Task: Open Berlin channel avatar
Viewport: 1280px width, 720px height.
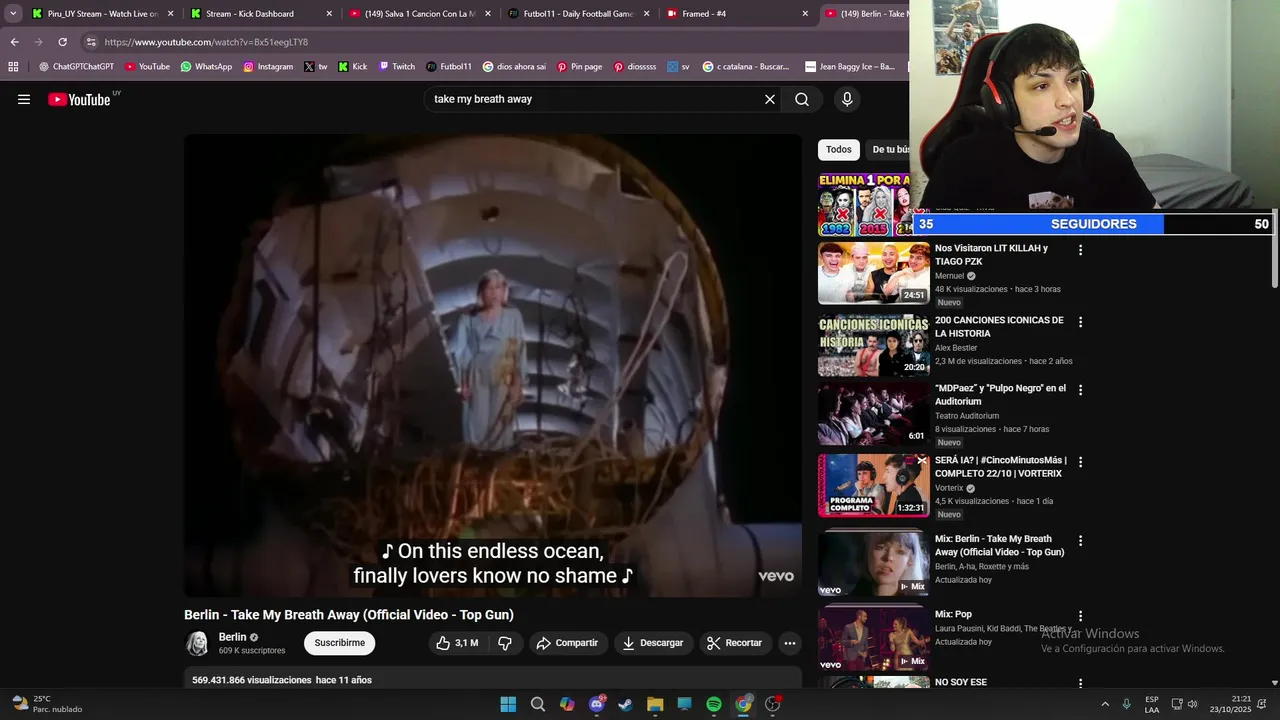Action: point(197,643)
